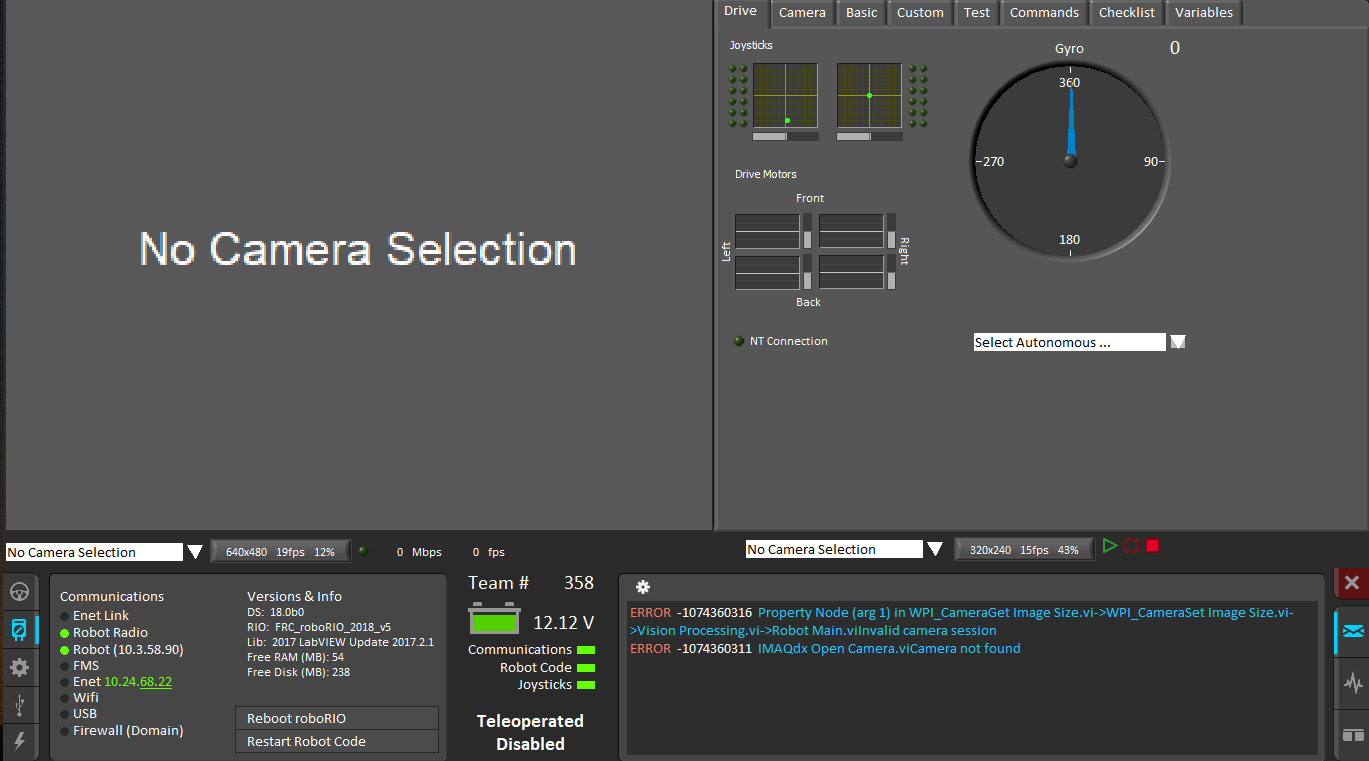Open right camera selection dropdown arrow
Viewport: 1369px width, 761px height.
coord(935,549)
